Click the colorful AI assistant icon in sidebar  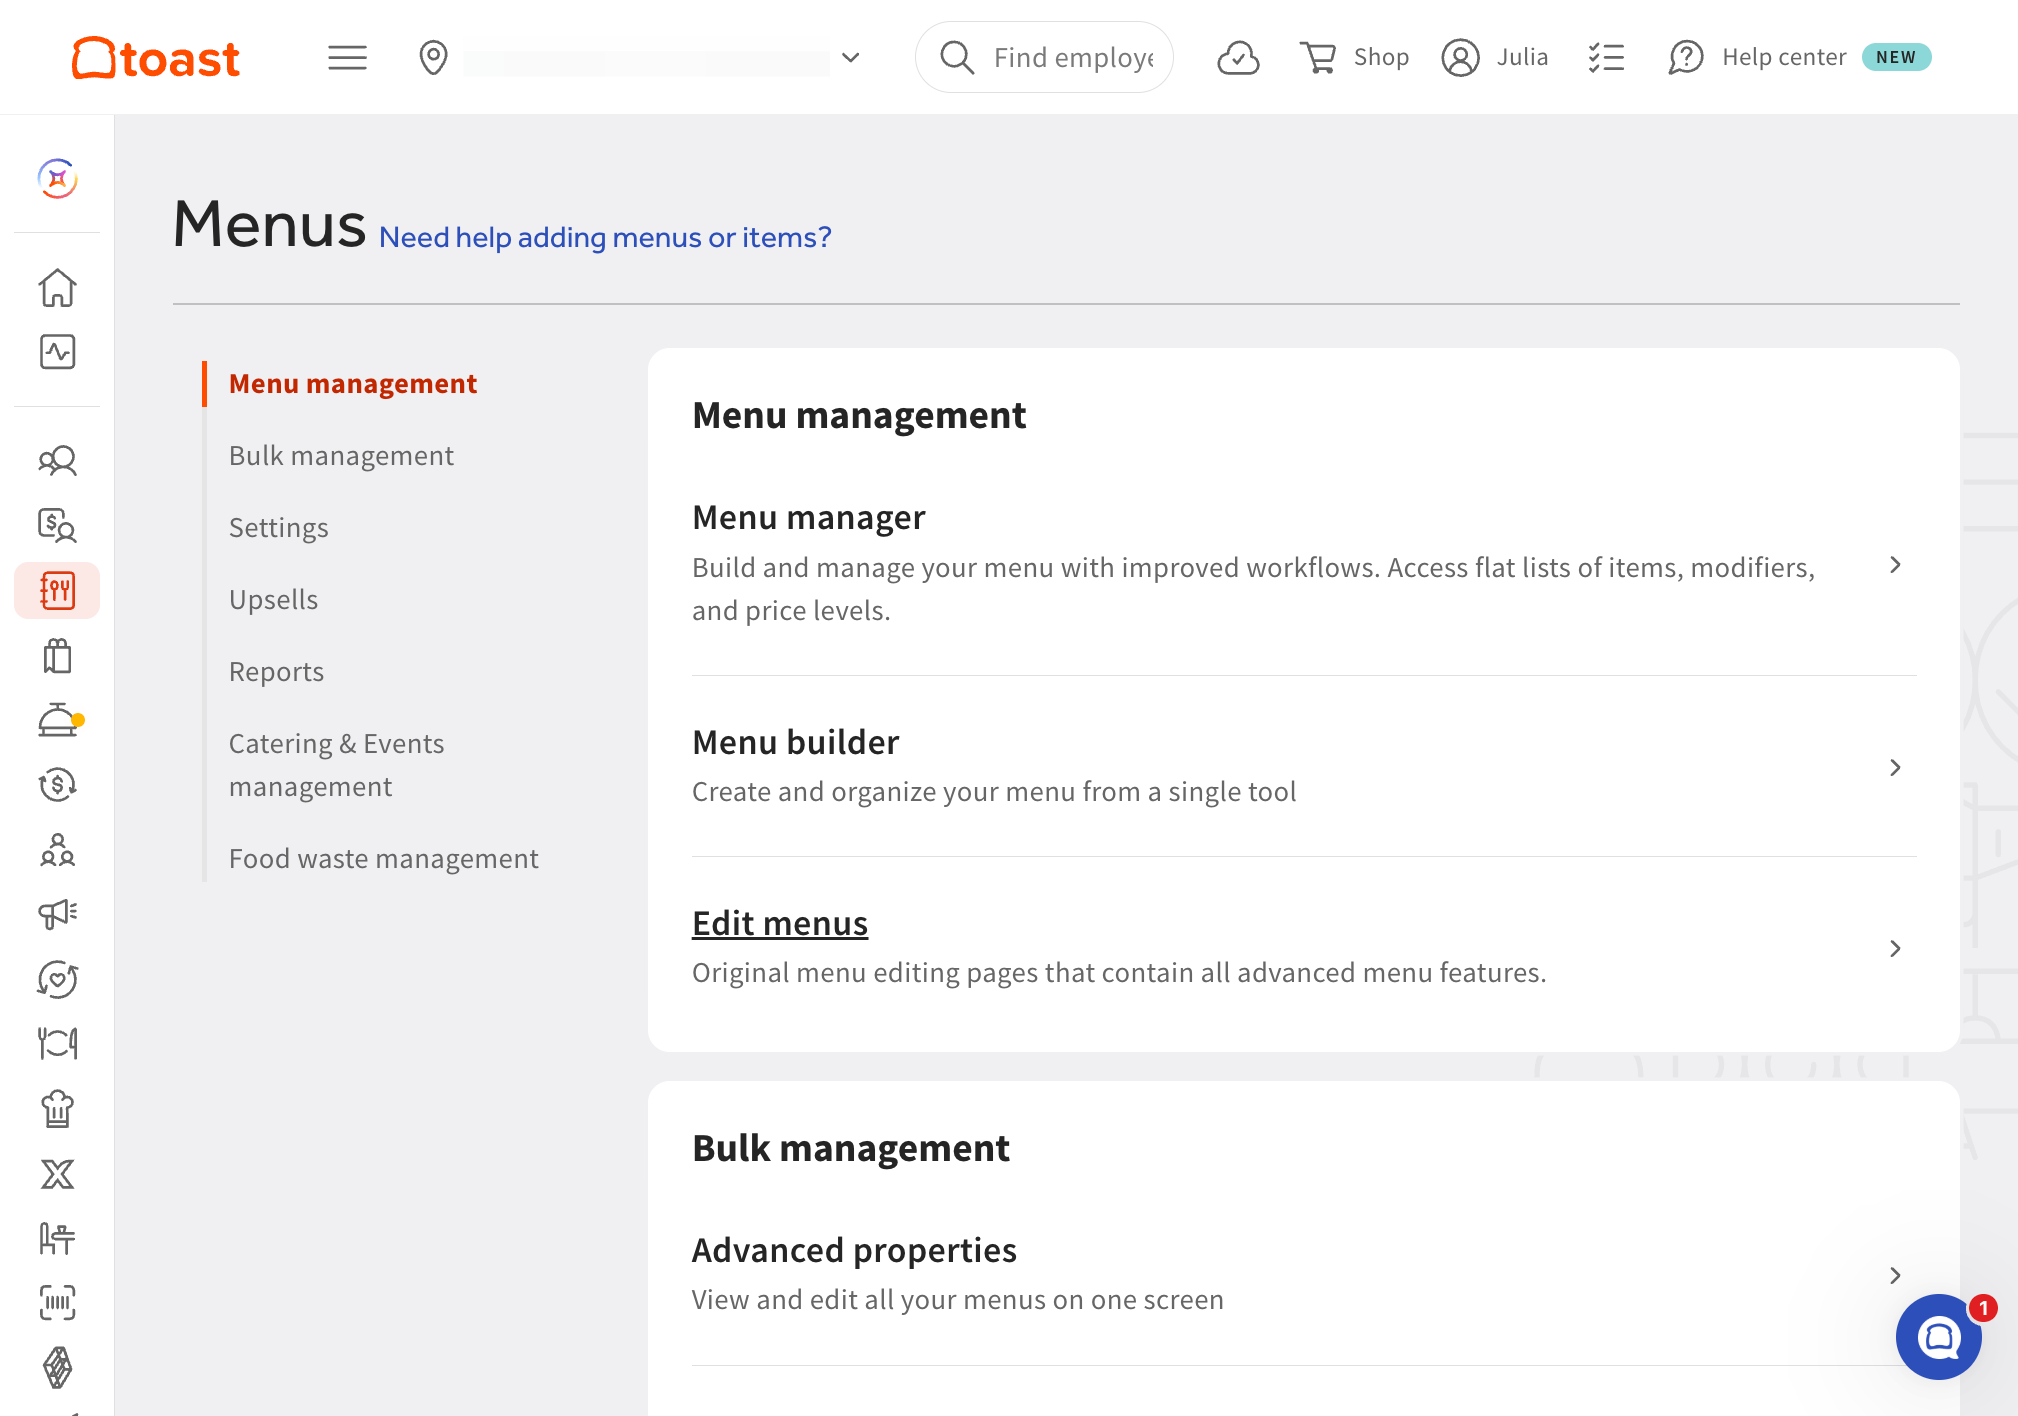58,179
